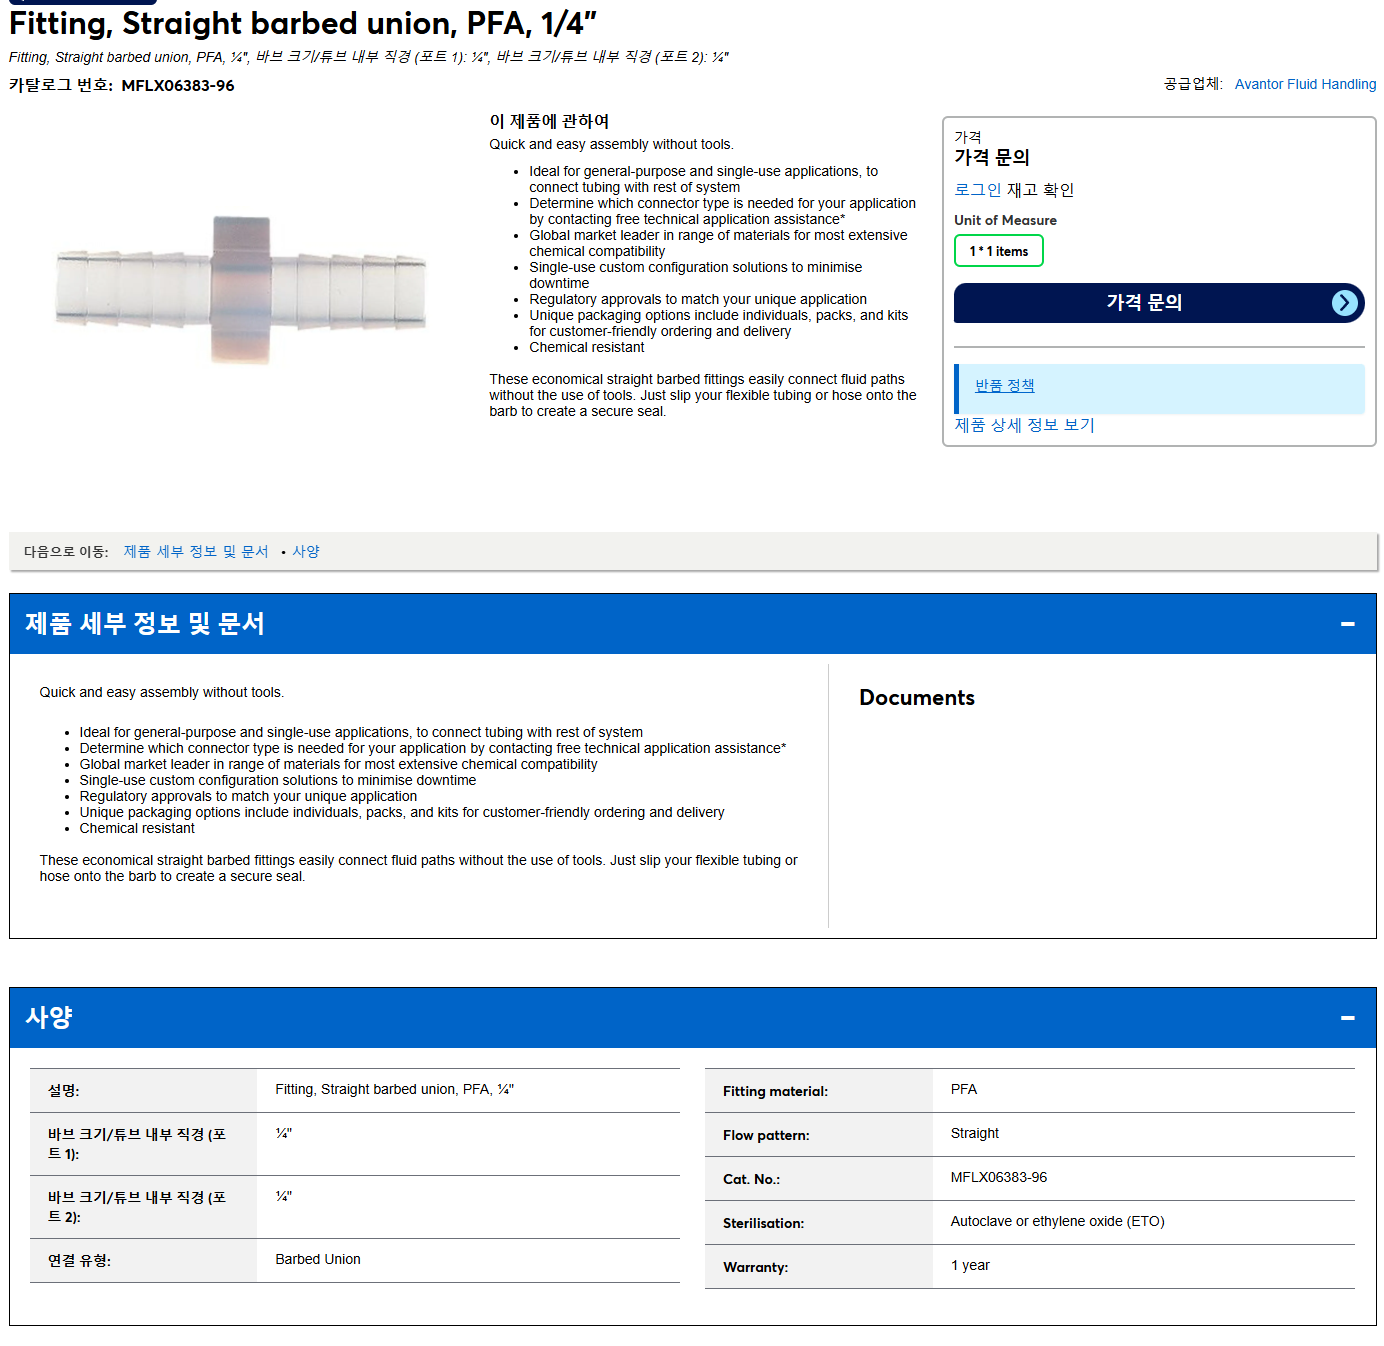Click the 설명 value in specifications table

394,1089
